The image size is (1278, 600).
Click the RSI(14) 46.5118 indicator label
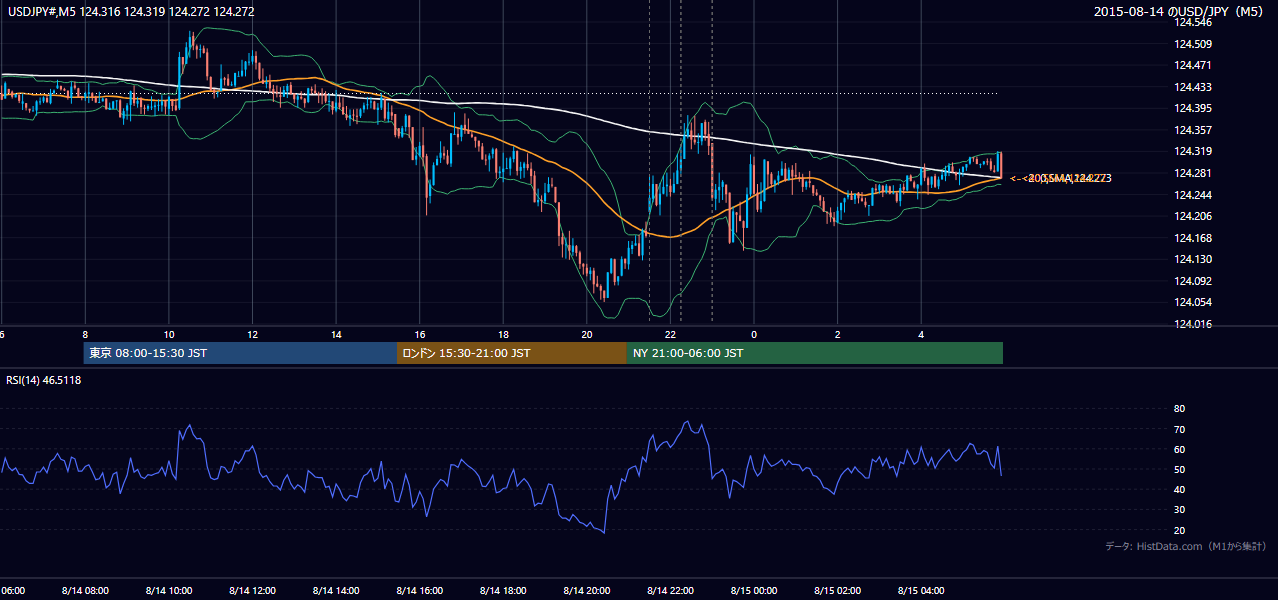pyautogui.click(x=44, y=380)
